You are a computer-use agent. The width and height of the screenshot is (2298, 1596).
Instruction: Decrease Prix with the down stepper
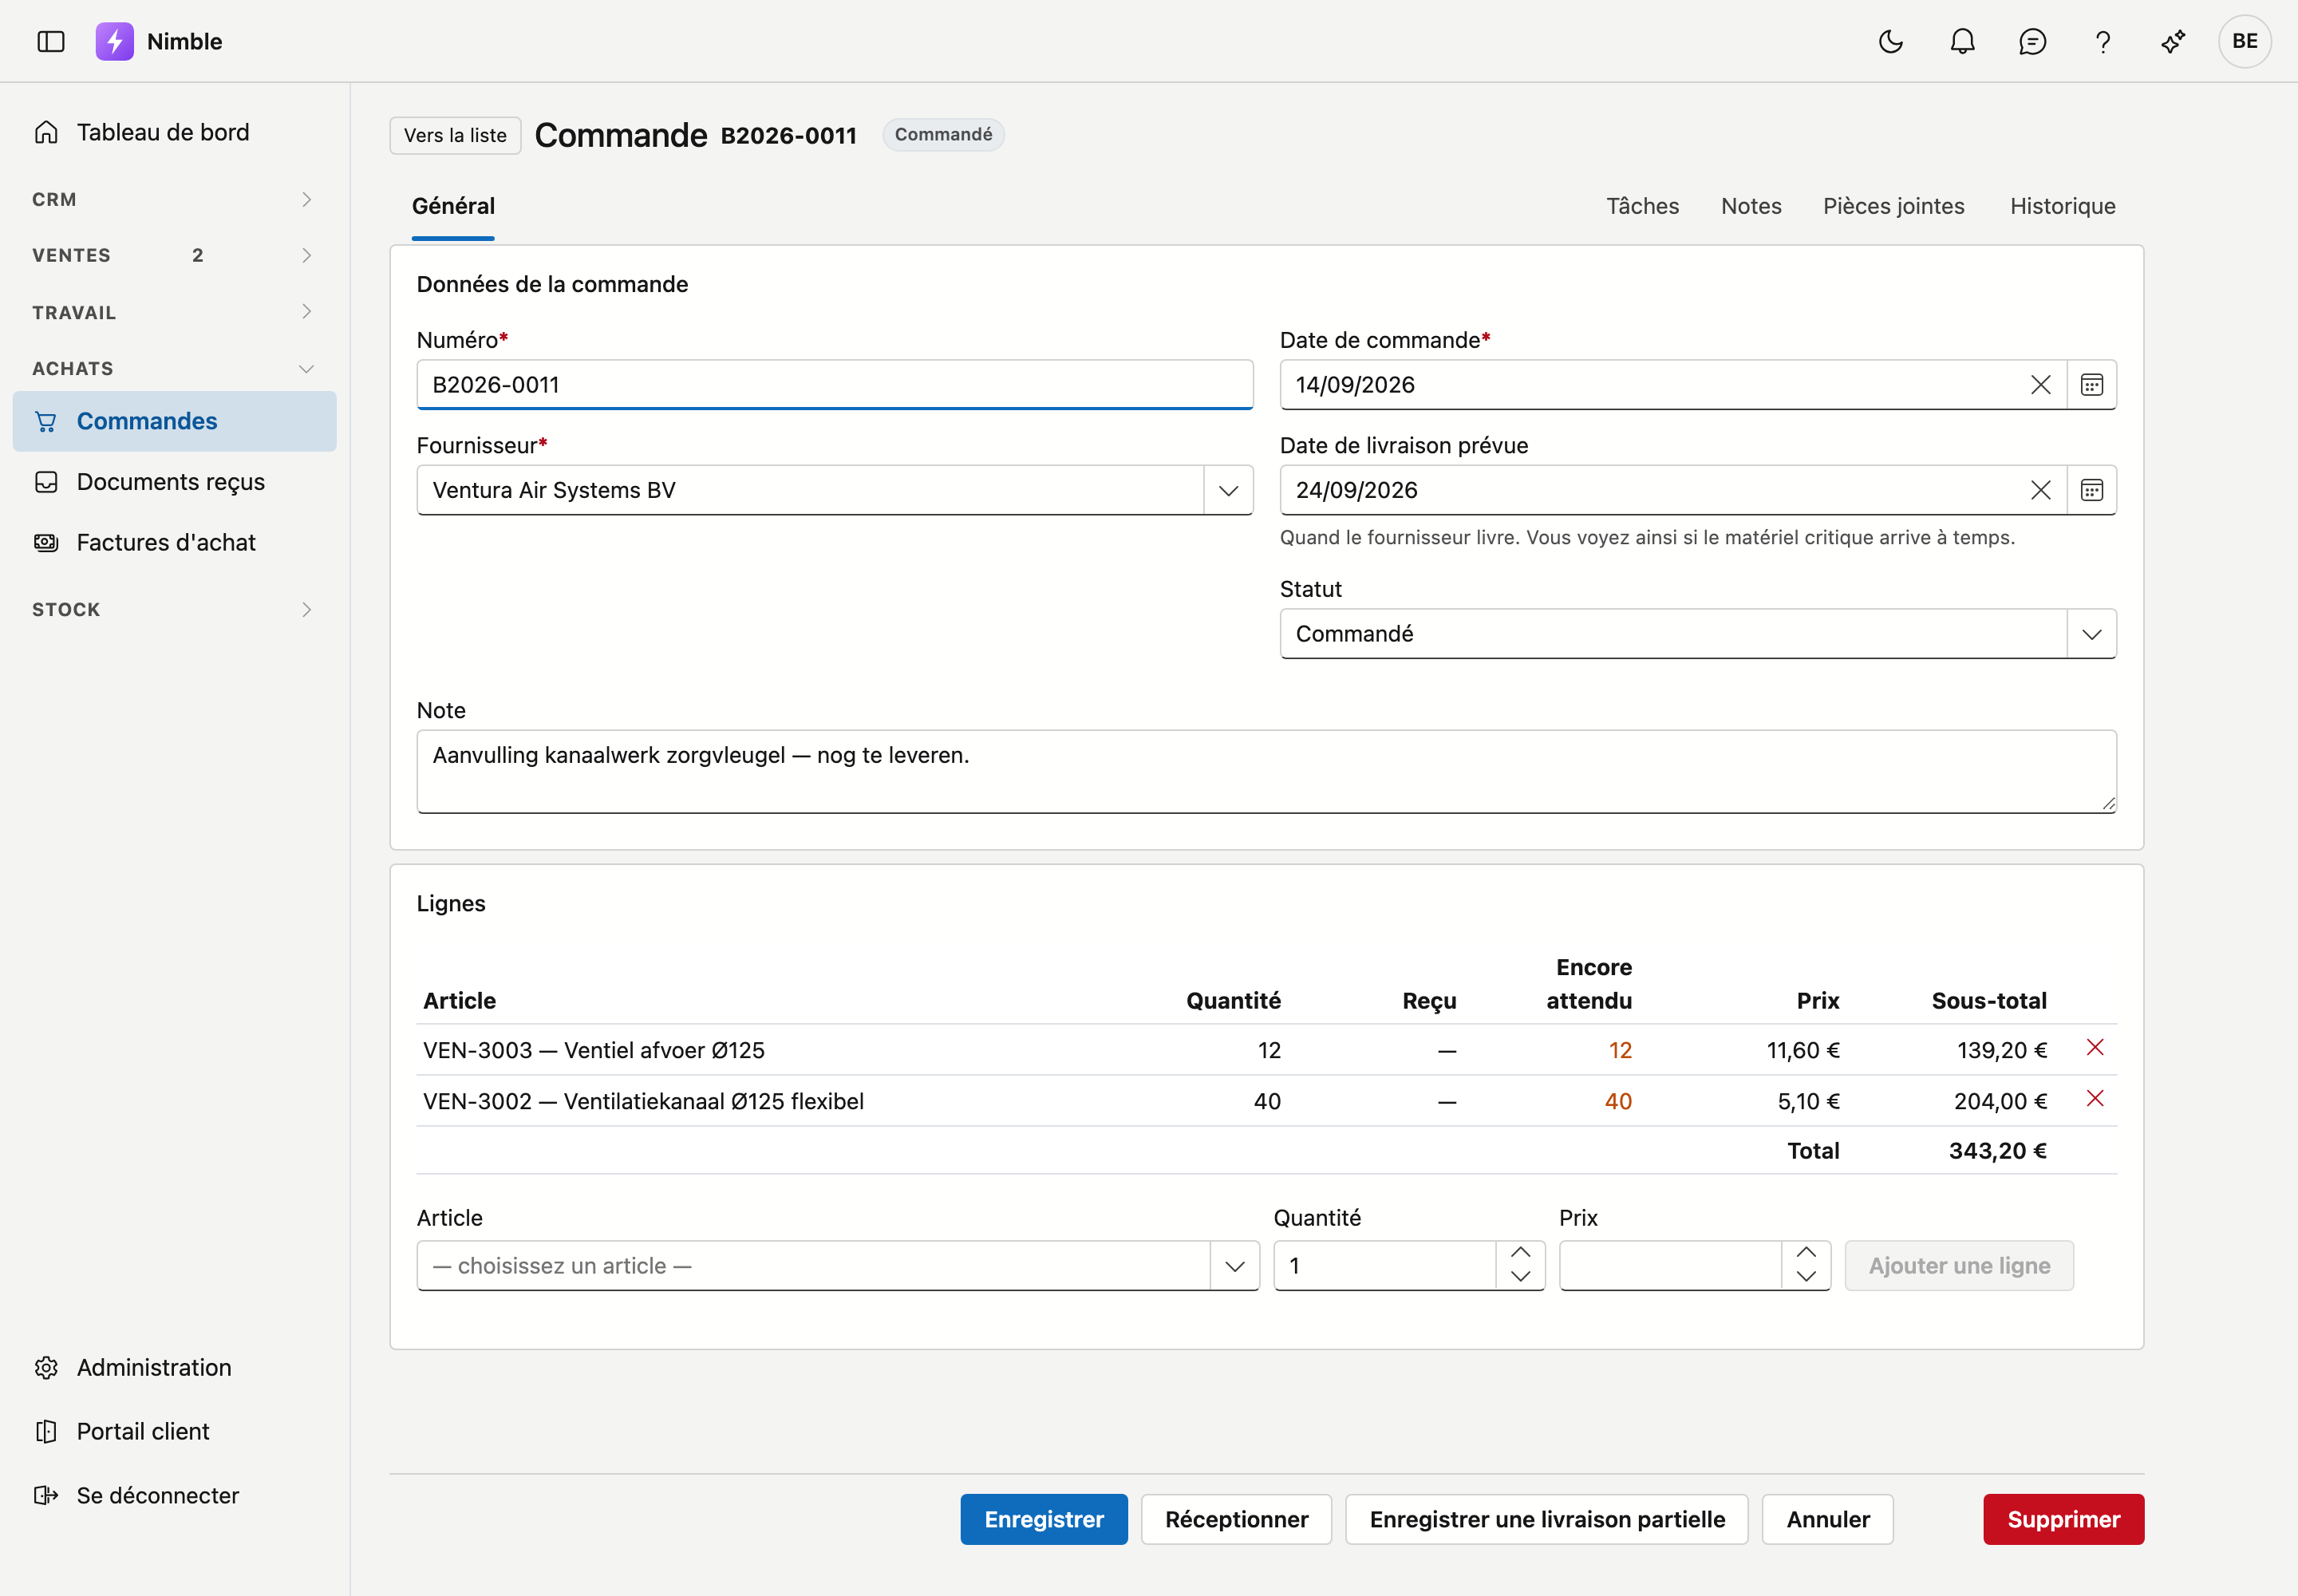(1805, 1277)
